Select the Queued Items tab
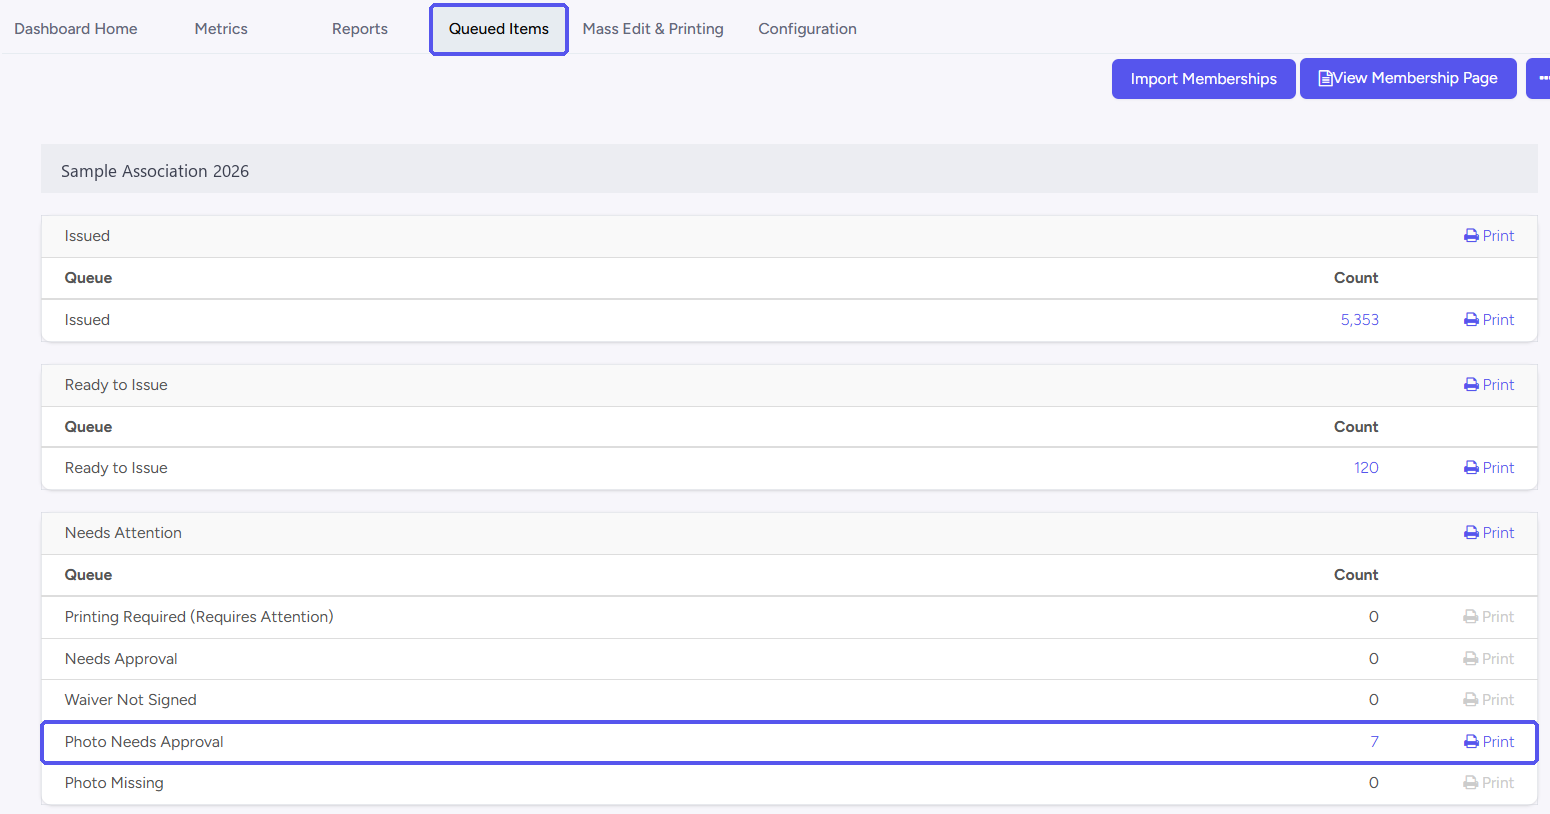1550x814 pixels. tap(499, 29)
